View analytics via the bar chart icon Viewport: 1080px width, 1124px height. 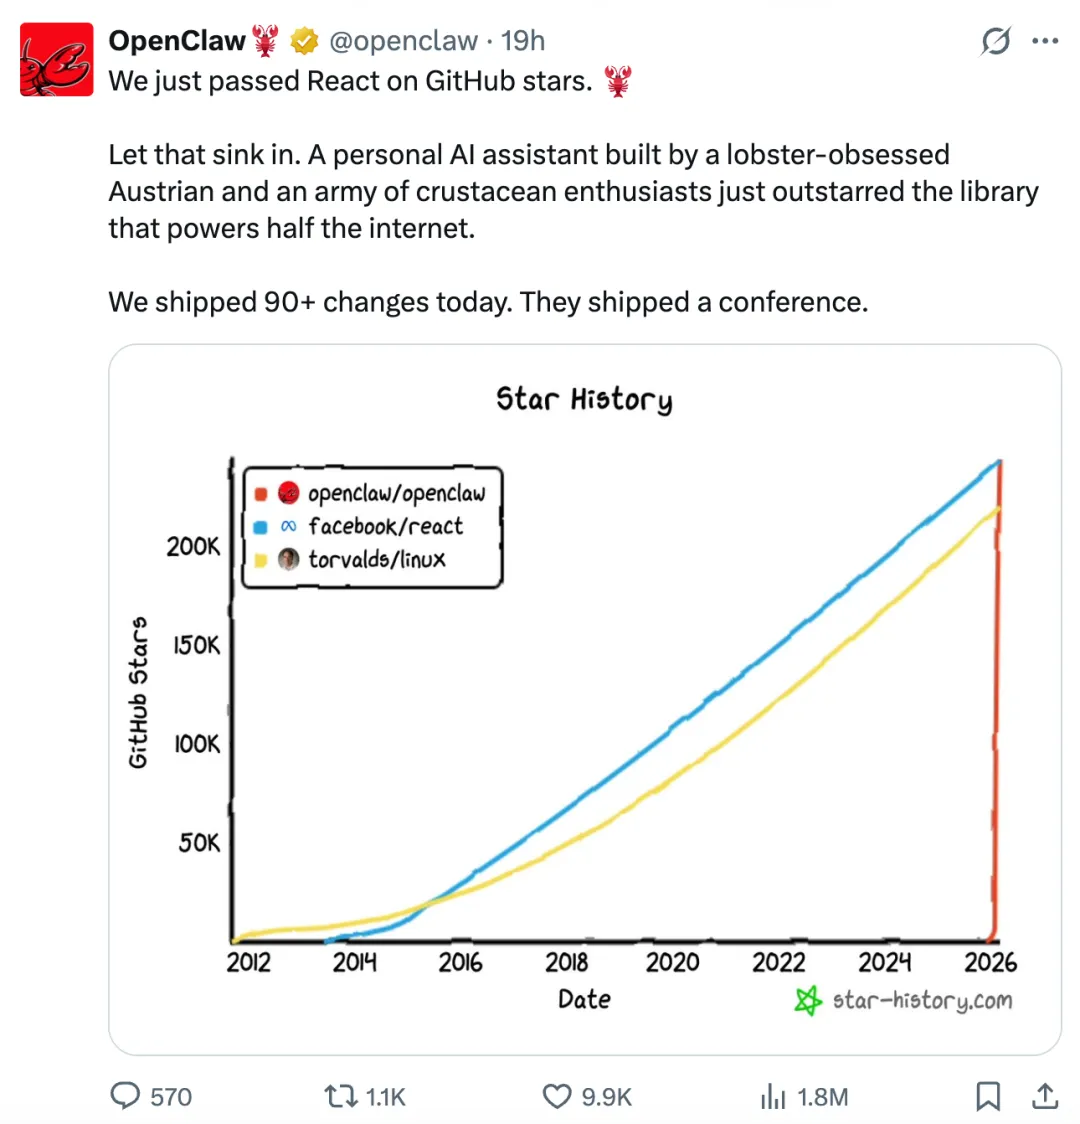773,1097
